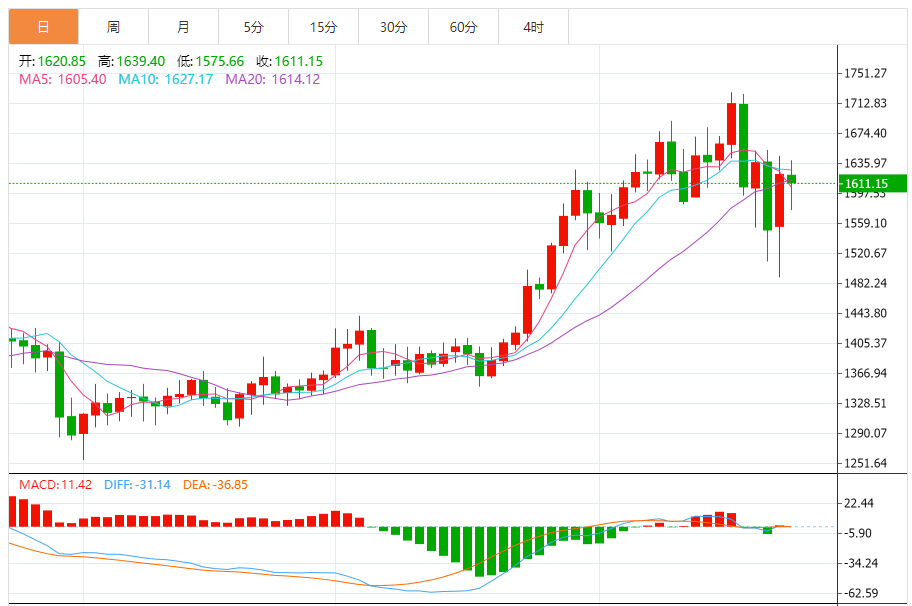
Task: Open the 60分 interval tab
Action: point(463,27)
